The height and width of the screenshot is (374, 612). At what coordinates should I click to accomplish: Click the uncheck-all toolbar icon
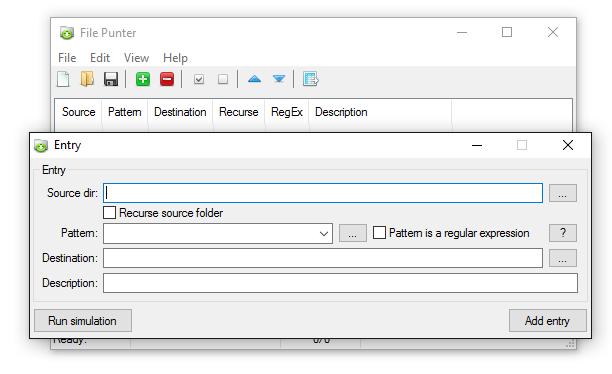(223, 80)
